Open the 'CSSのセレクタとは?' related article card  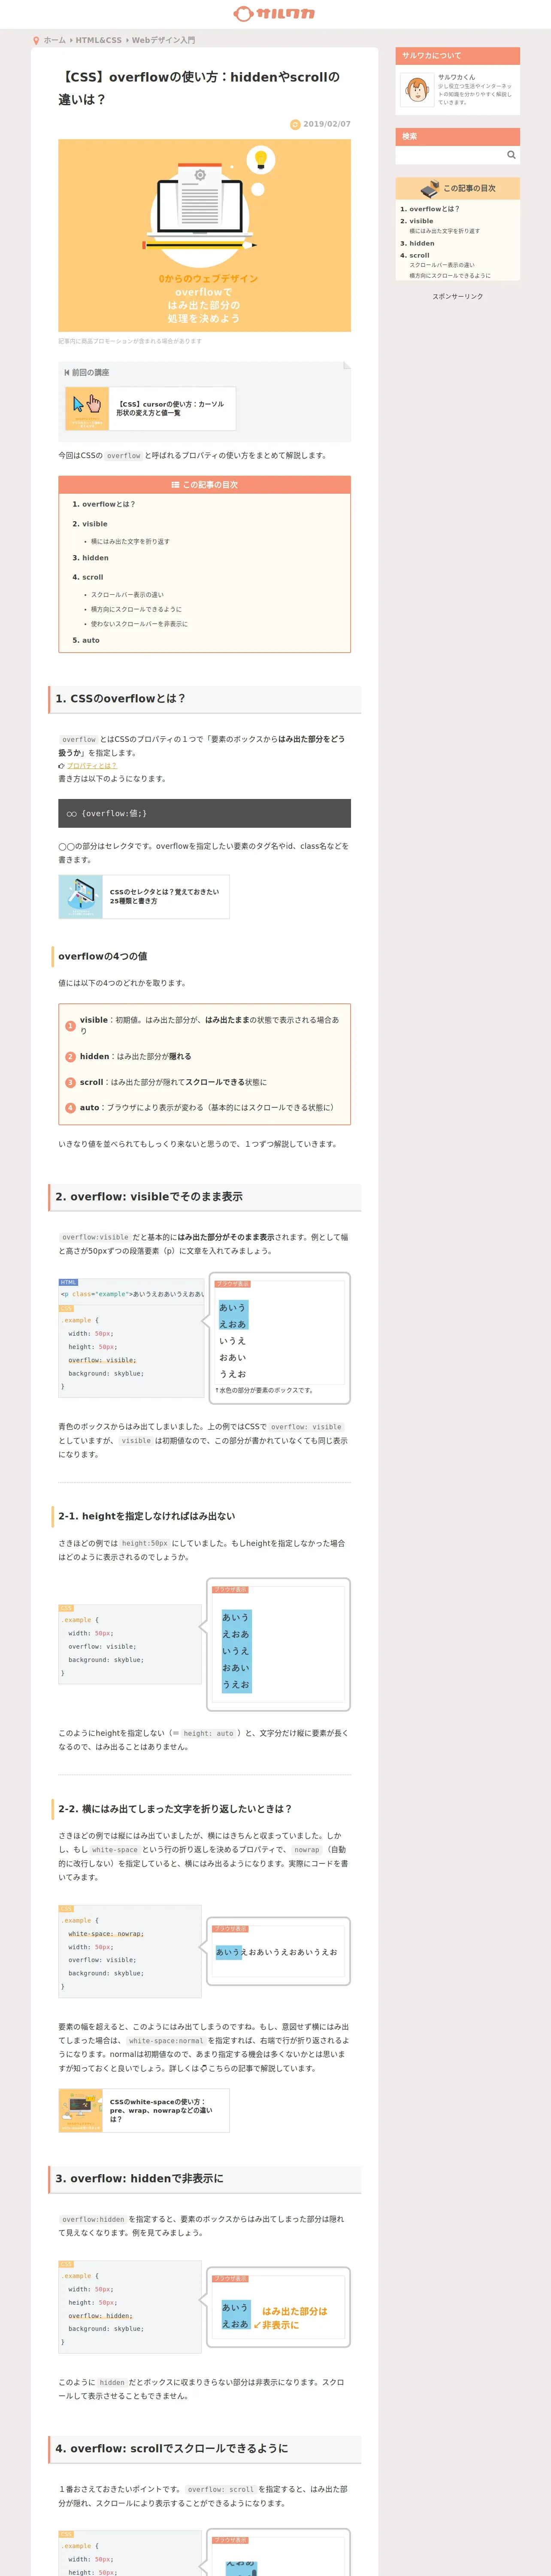(x=144, y=897)
